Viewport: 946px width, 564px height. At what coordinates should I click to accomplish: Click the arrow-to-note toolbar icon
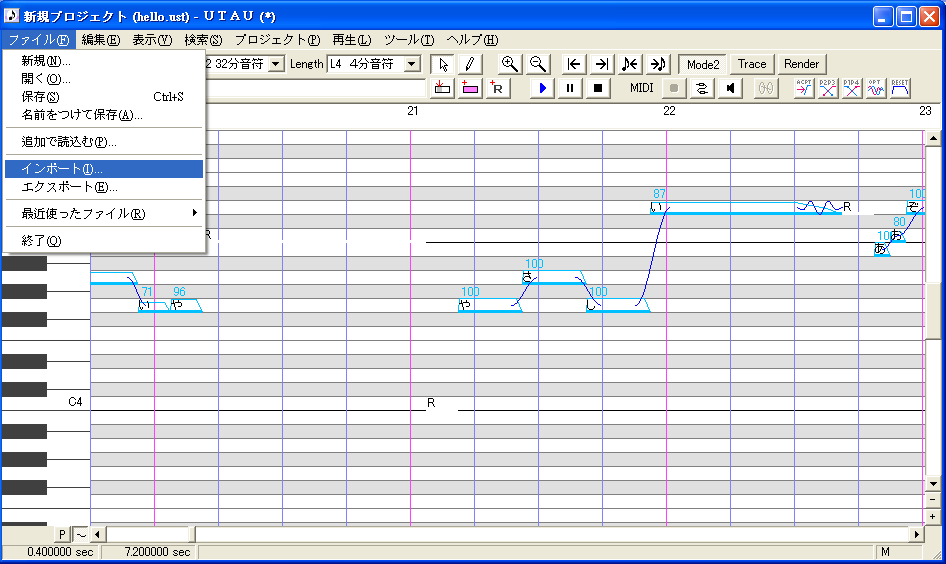(658, 64)
